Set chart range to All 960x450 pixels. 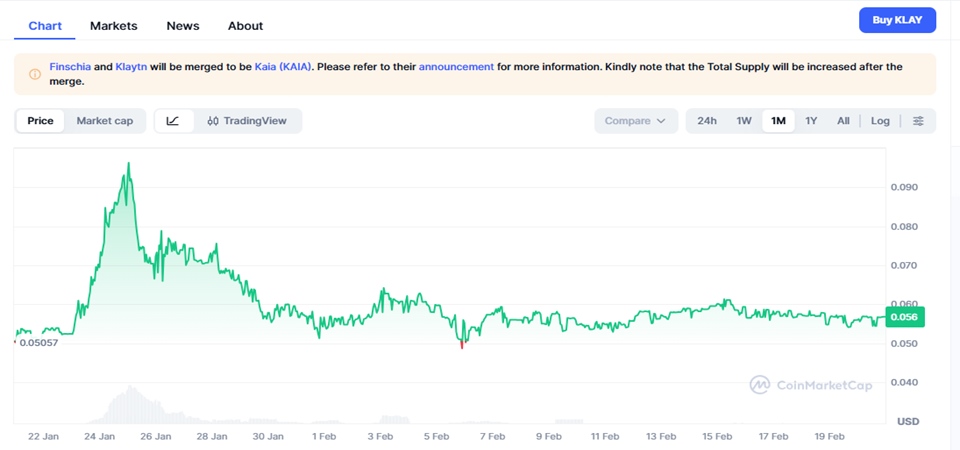(843, 121)
